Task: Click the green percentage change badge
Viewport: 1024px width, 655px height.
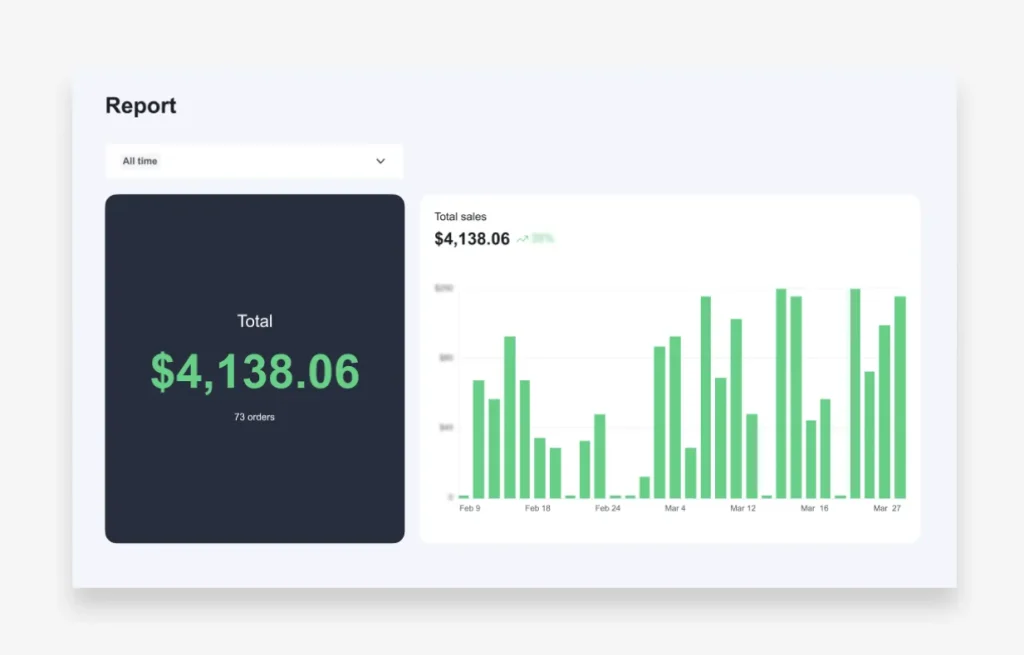Action: click(x=542, y=239)
